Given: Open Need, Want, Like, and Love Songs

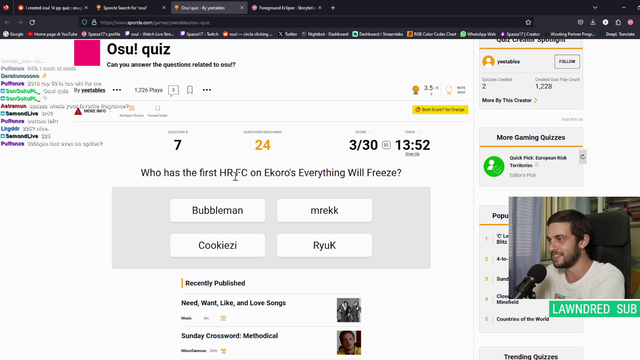Looking at the screenshot, I should pos(233,303).
